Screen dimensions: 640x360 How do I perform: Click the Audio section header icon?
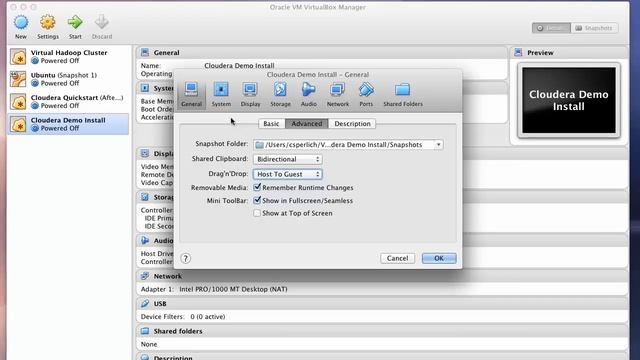coord(145,240)
